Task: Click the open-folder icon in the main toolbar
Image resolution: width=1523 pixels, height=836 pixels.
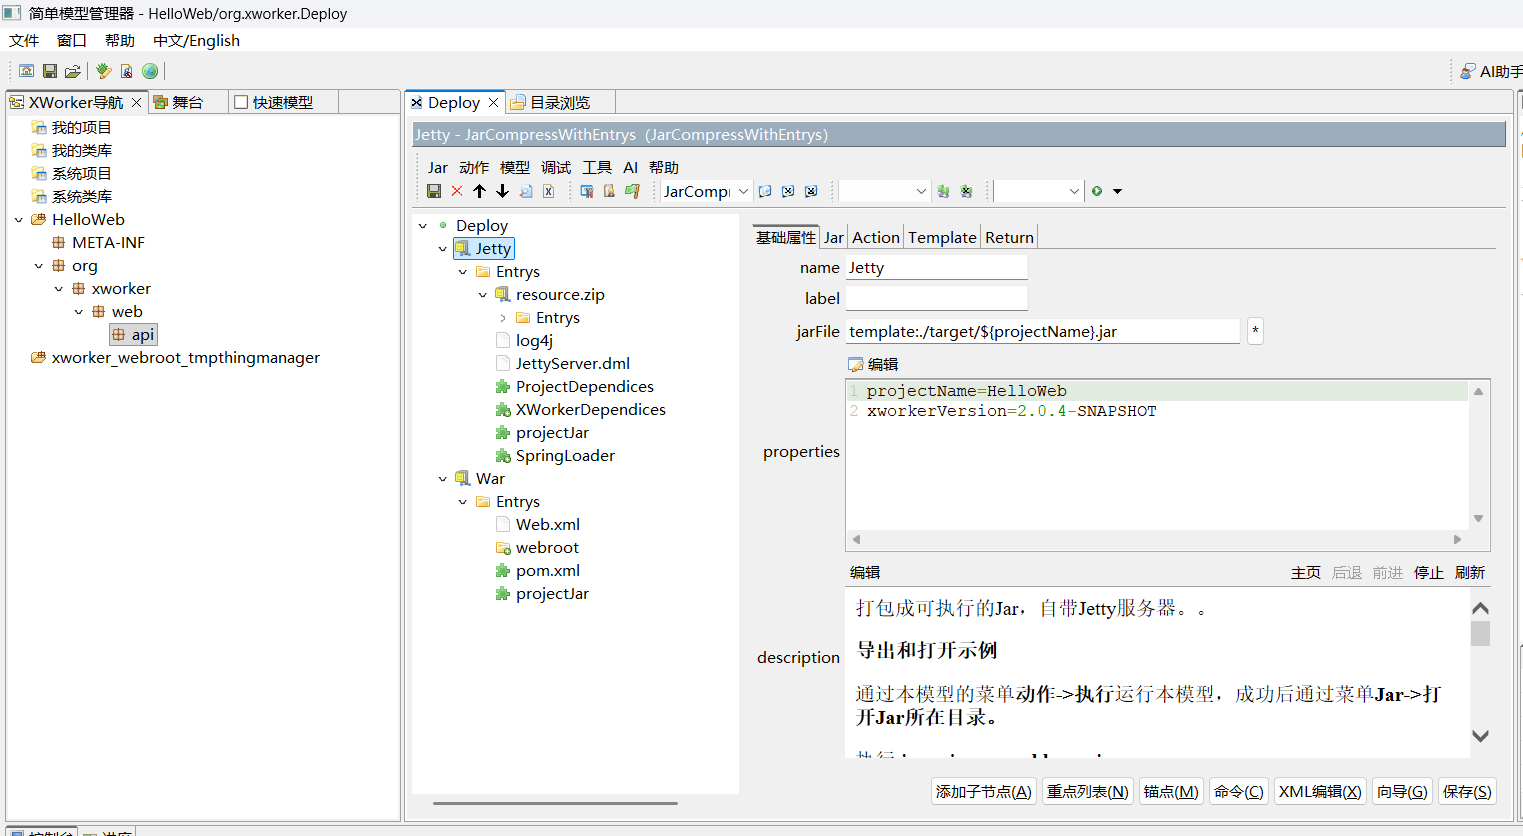Action: [73, 71]
